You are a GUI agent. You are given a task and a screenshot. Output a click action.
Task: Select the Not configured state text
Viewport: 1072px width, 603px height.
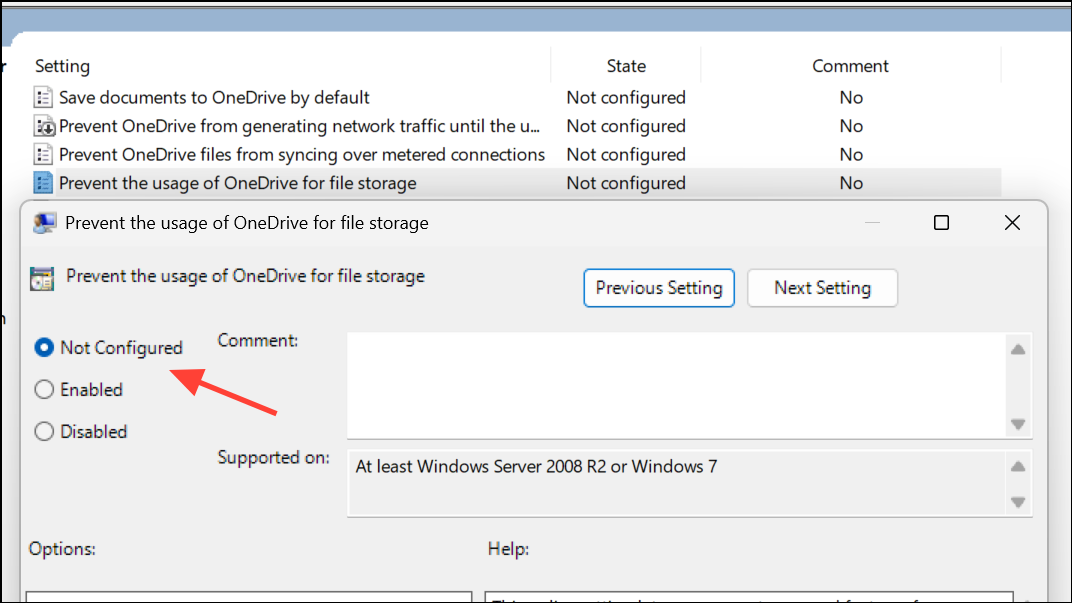point(625,183)
